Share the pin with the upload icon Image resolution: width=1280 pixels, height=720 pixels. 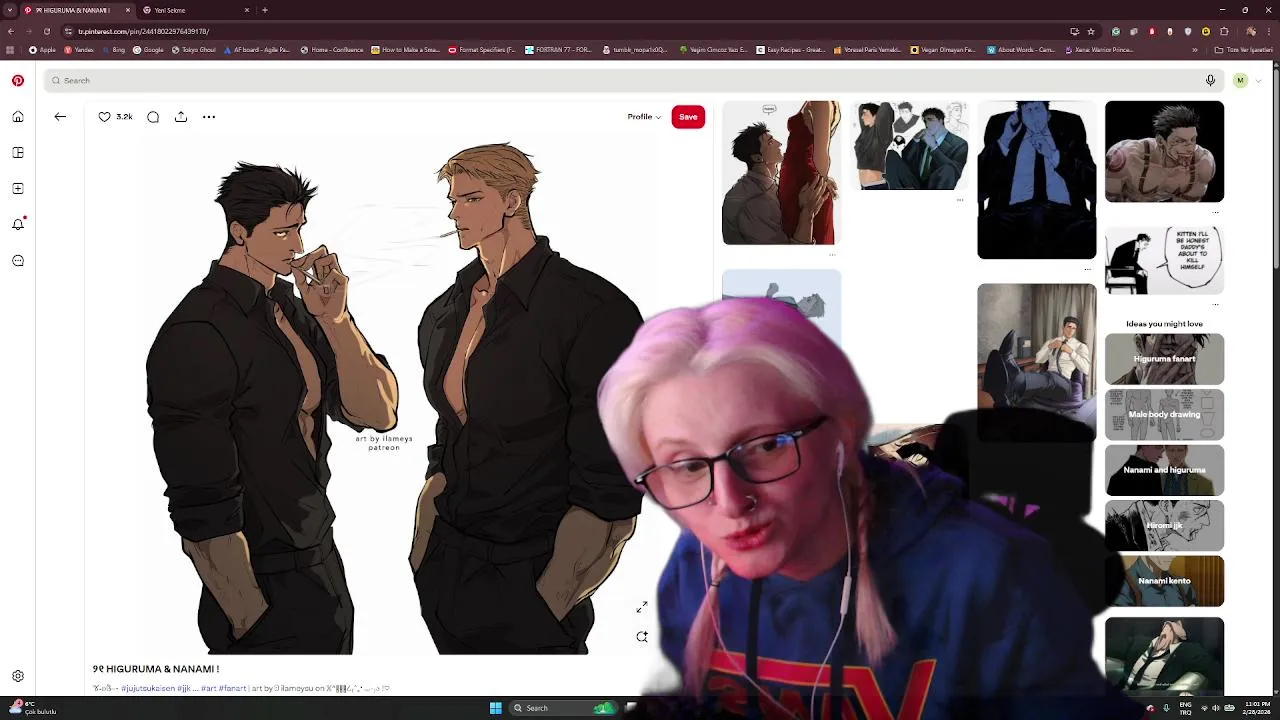(181, 117)
